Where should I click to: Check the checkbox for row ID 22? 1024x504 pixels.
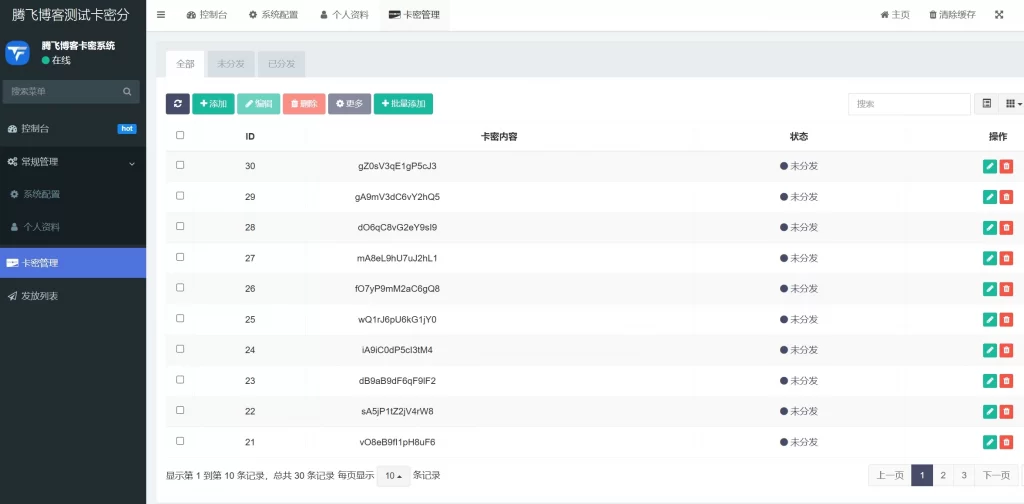point(180,411)
